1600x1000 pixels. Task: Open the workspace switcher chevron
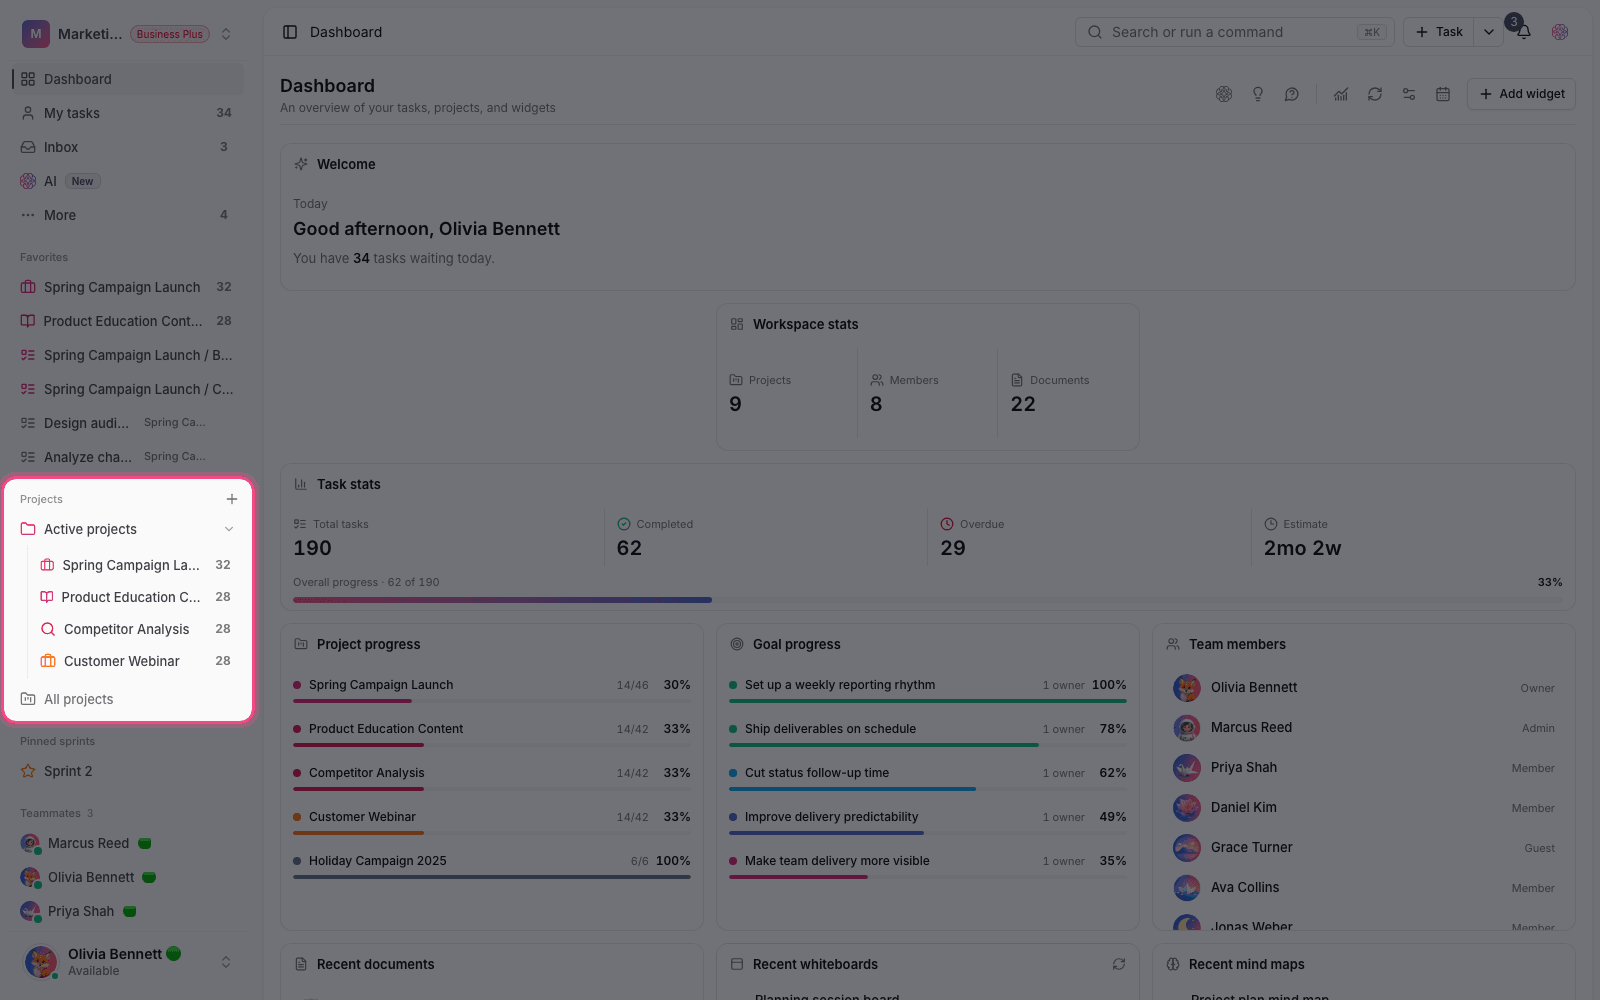click(x=226, y=34)
